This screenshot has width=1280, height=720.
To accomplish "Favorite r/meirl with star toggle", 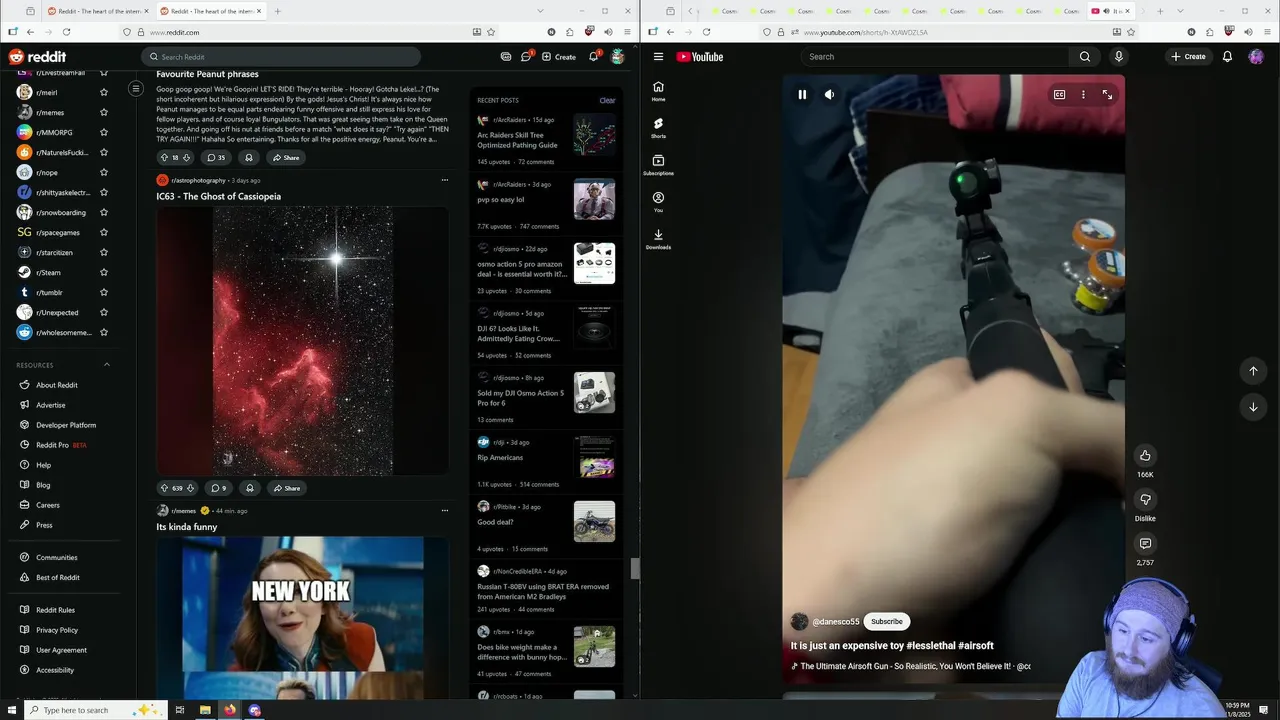I will 103,92.
